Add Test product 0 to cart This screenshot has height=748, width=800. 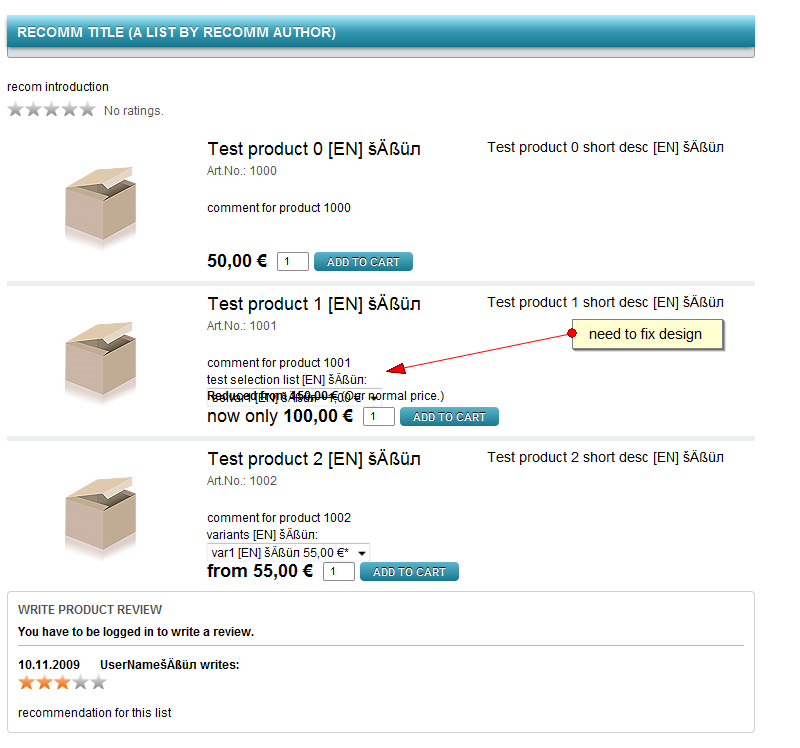tap(363, 262)
